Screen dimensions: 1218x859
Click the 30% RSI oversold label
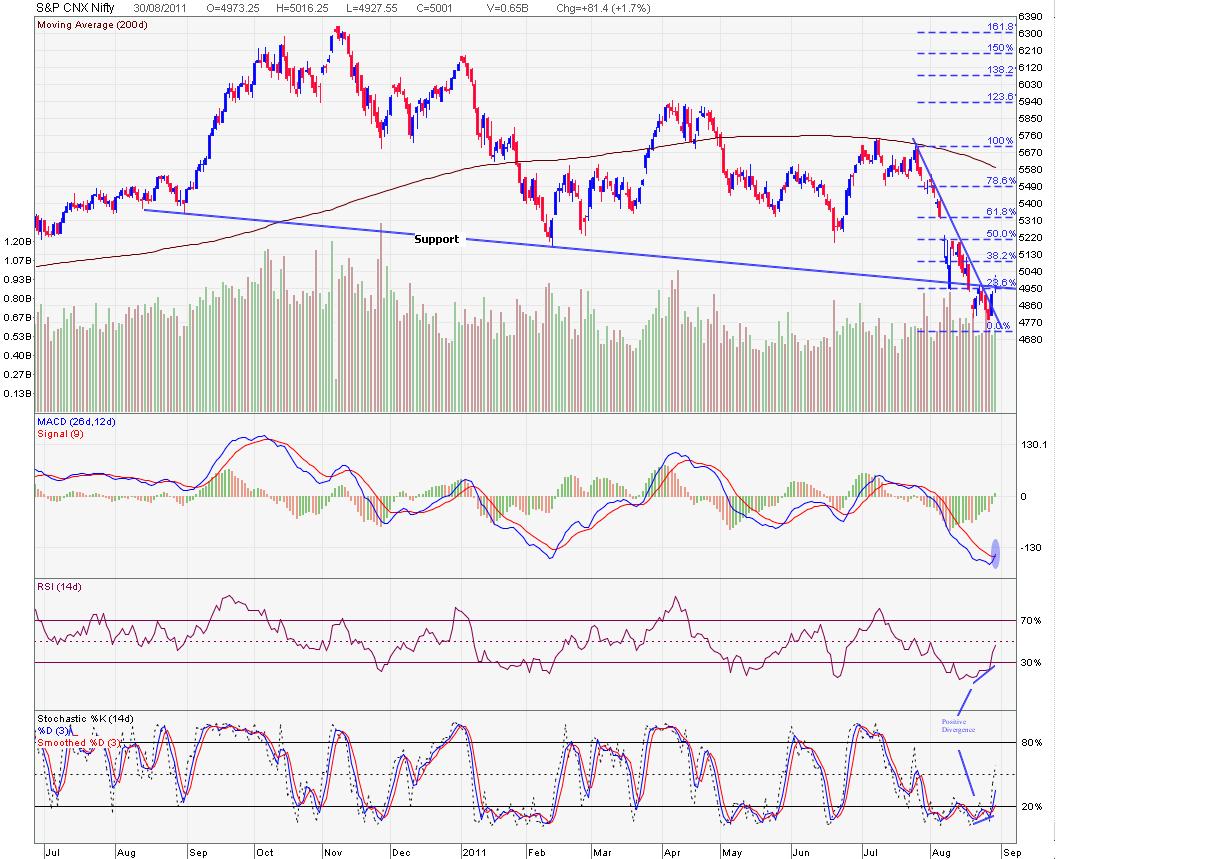1030,662
